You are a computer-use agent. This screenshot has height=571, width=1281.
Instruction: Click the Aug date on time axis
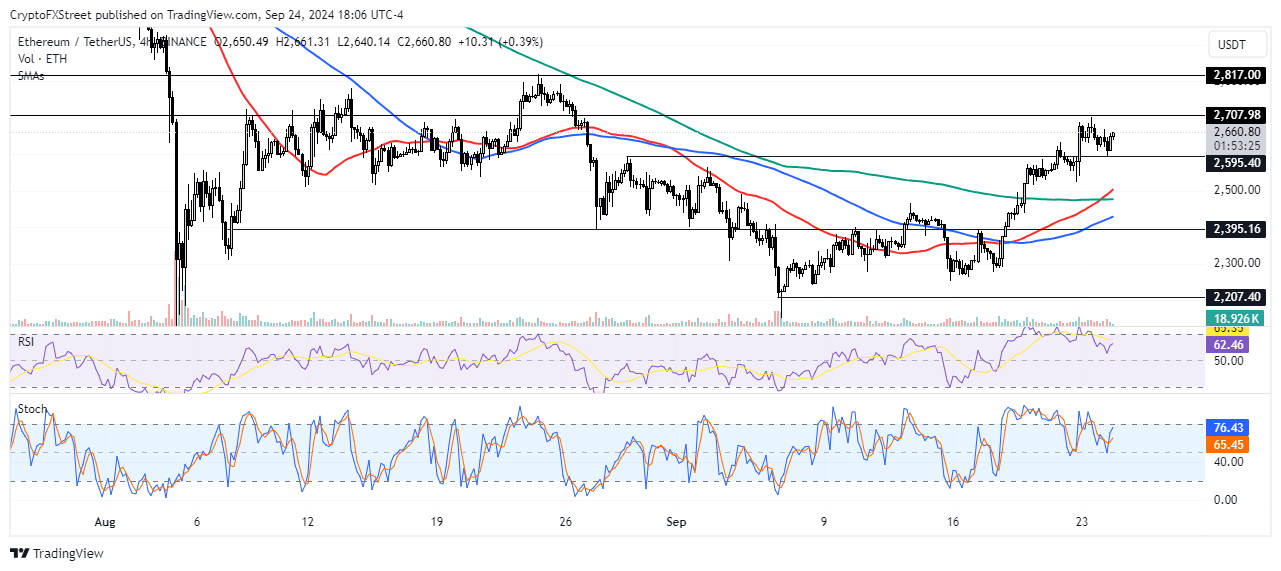(x=106, y=522)
